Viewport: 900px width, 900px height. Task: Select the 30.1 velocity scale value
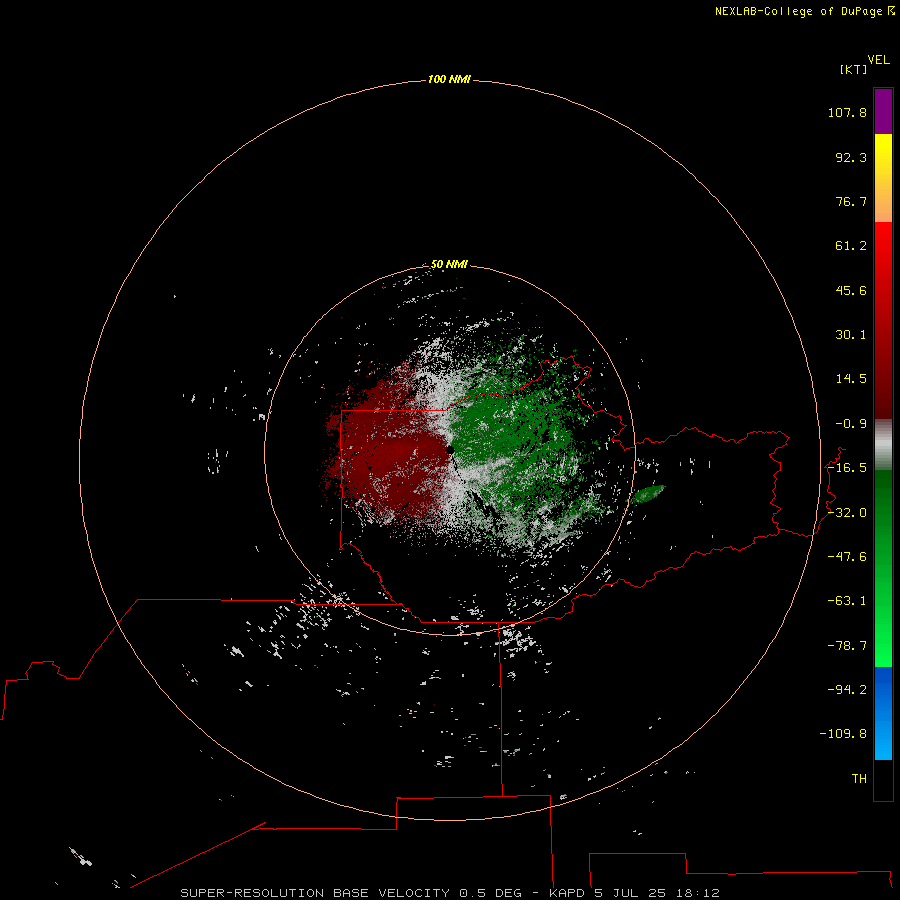[x=851, y=335]
